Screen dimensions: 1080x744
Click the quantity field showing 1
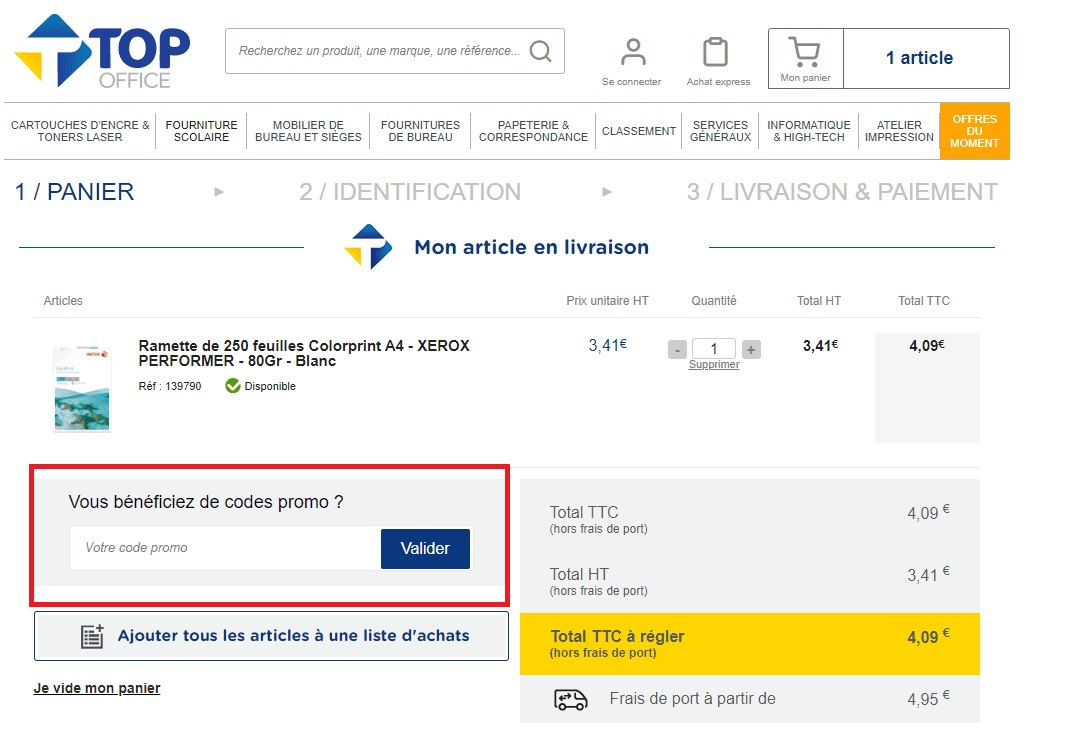[714, 349]
